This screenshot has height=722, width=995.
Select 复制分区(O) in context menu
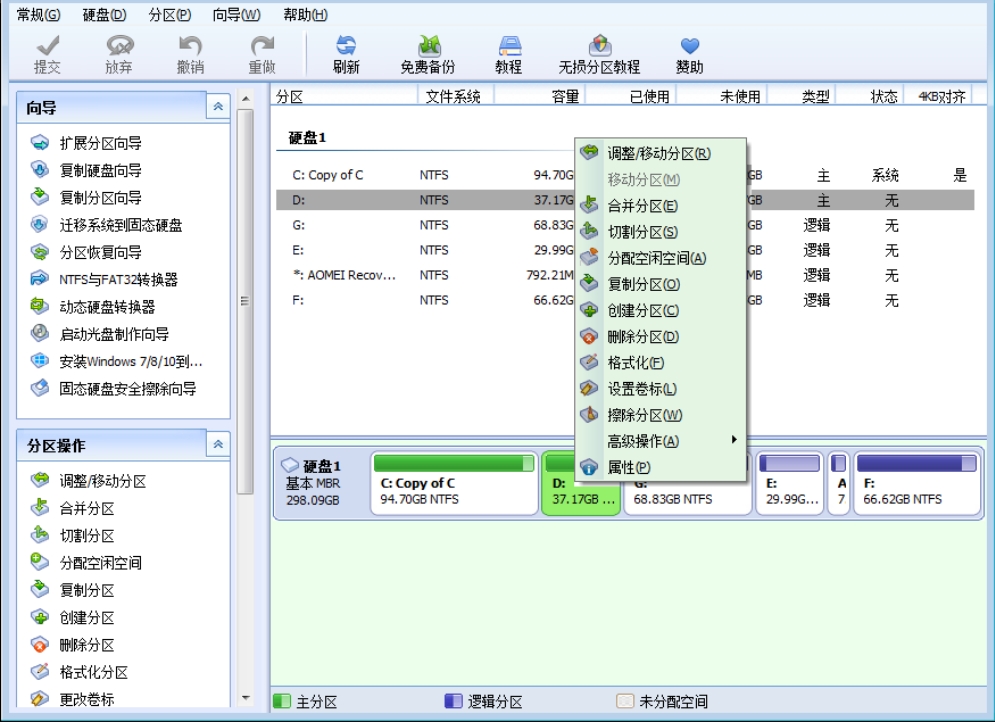(660, 284)
